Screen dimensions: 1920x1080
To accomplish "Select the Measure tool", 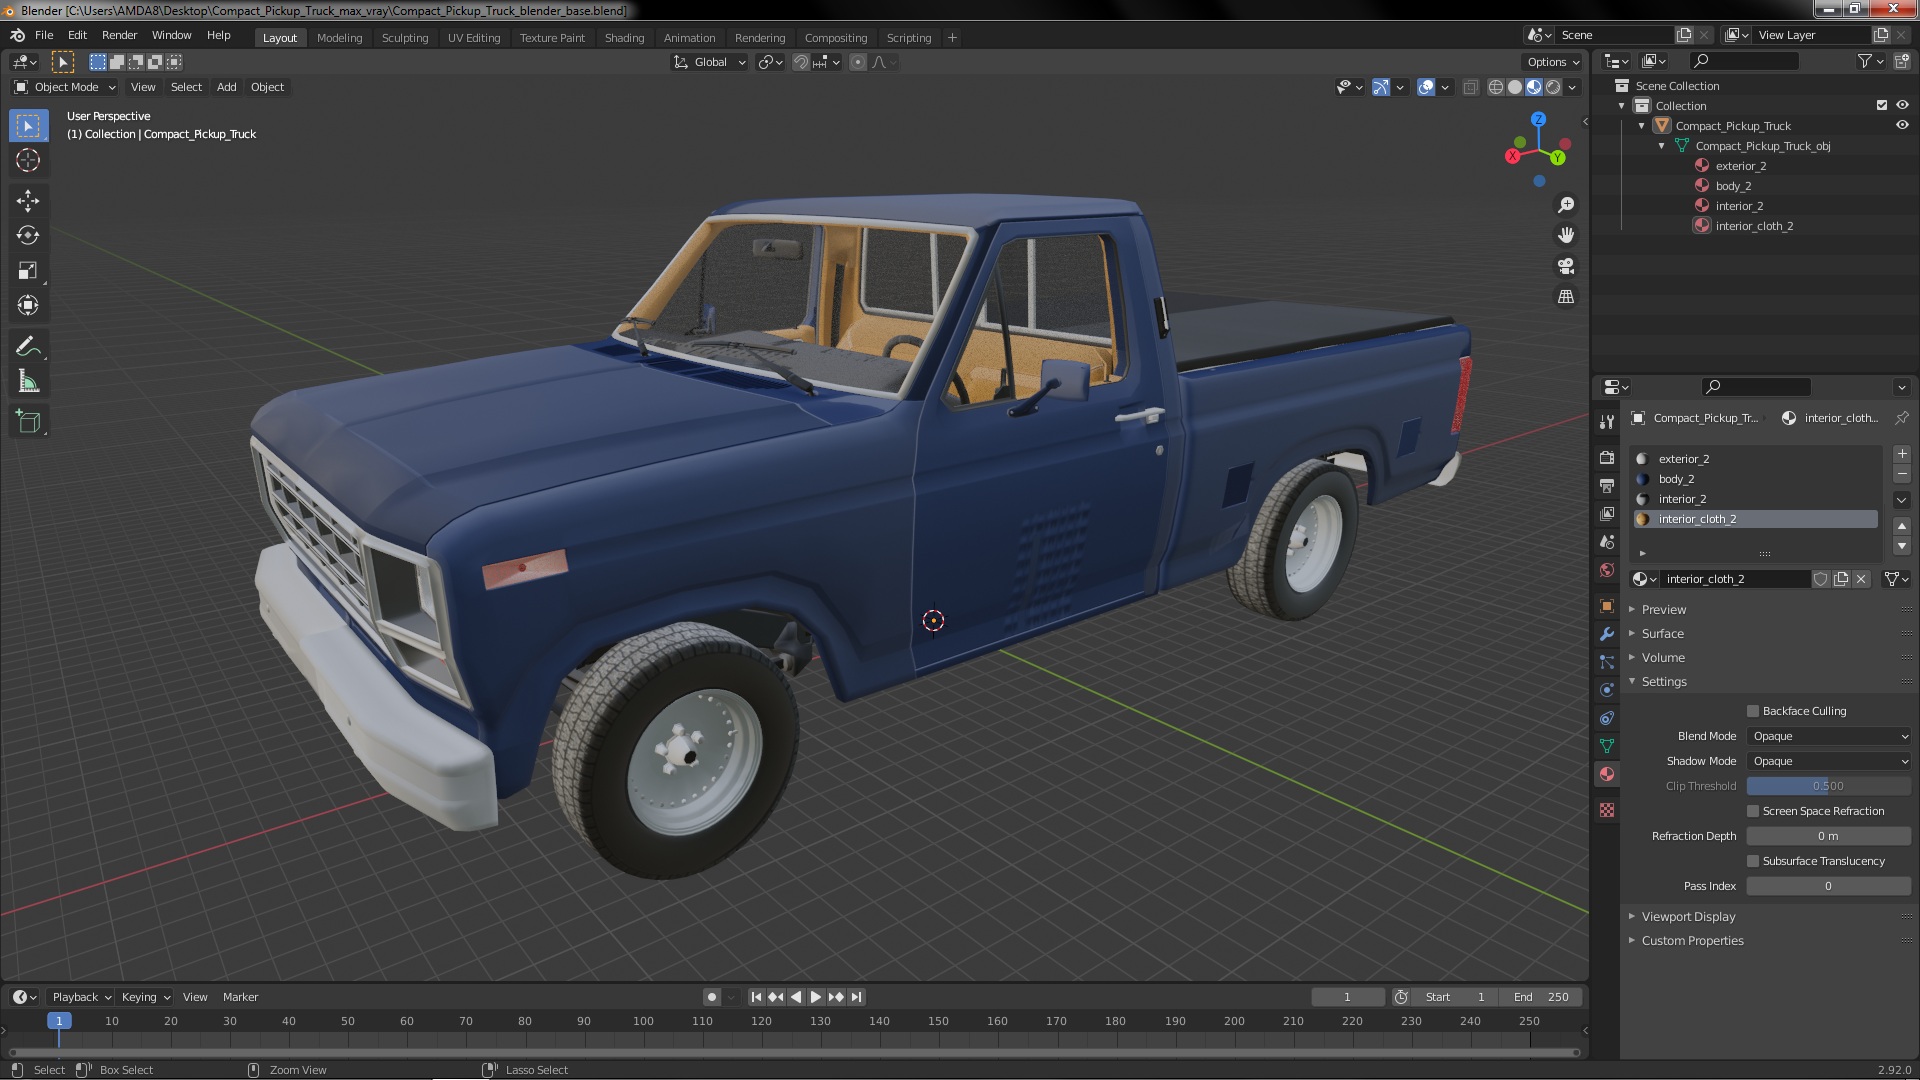I will click(28, 382).
